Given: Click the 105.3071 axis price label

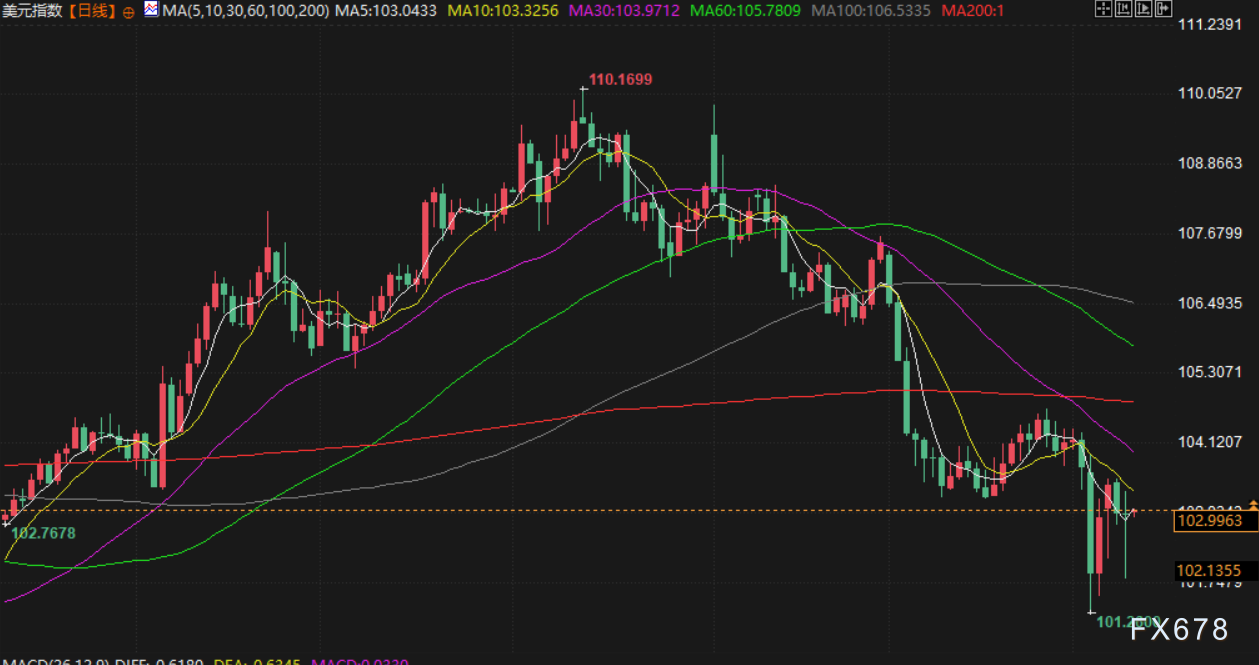Looking at the screenshot, I should (1210, 371).
